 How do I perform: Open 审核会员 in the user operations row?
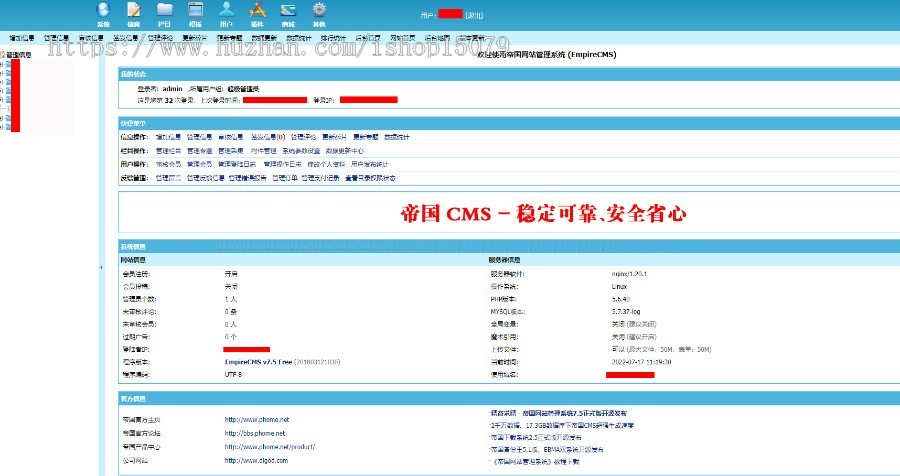tap(168, 164)
